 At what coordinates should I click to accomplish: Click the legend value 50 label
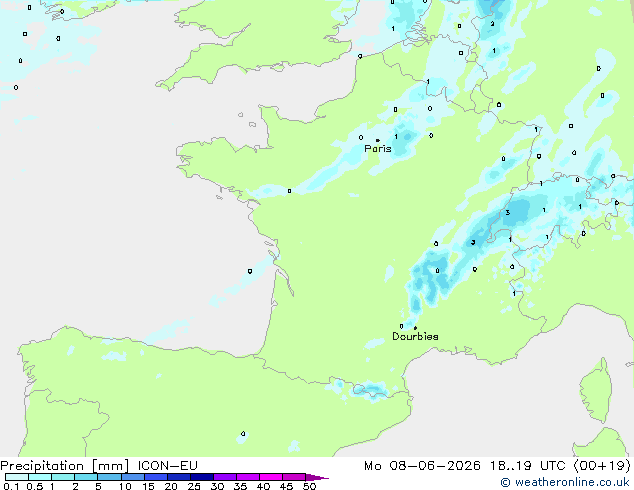309,486
